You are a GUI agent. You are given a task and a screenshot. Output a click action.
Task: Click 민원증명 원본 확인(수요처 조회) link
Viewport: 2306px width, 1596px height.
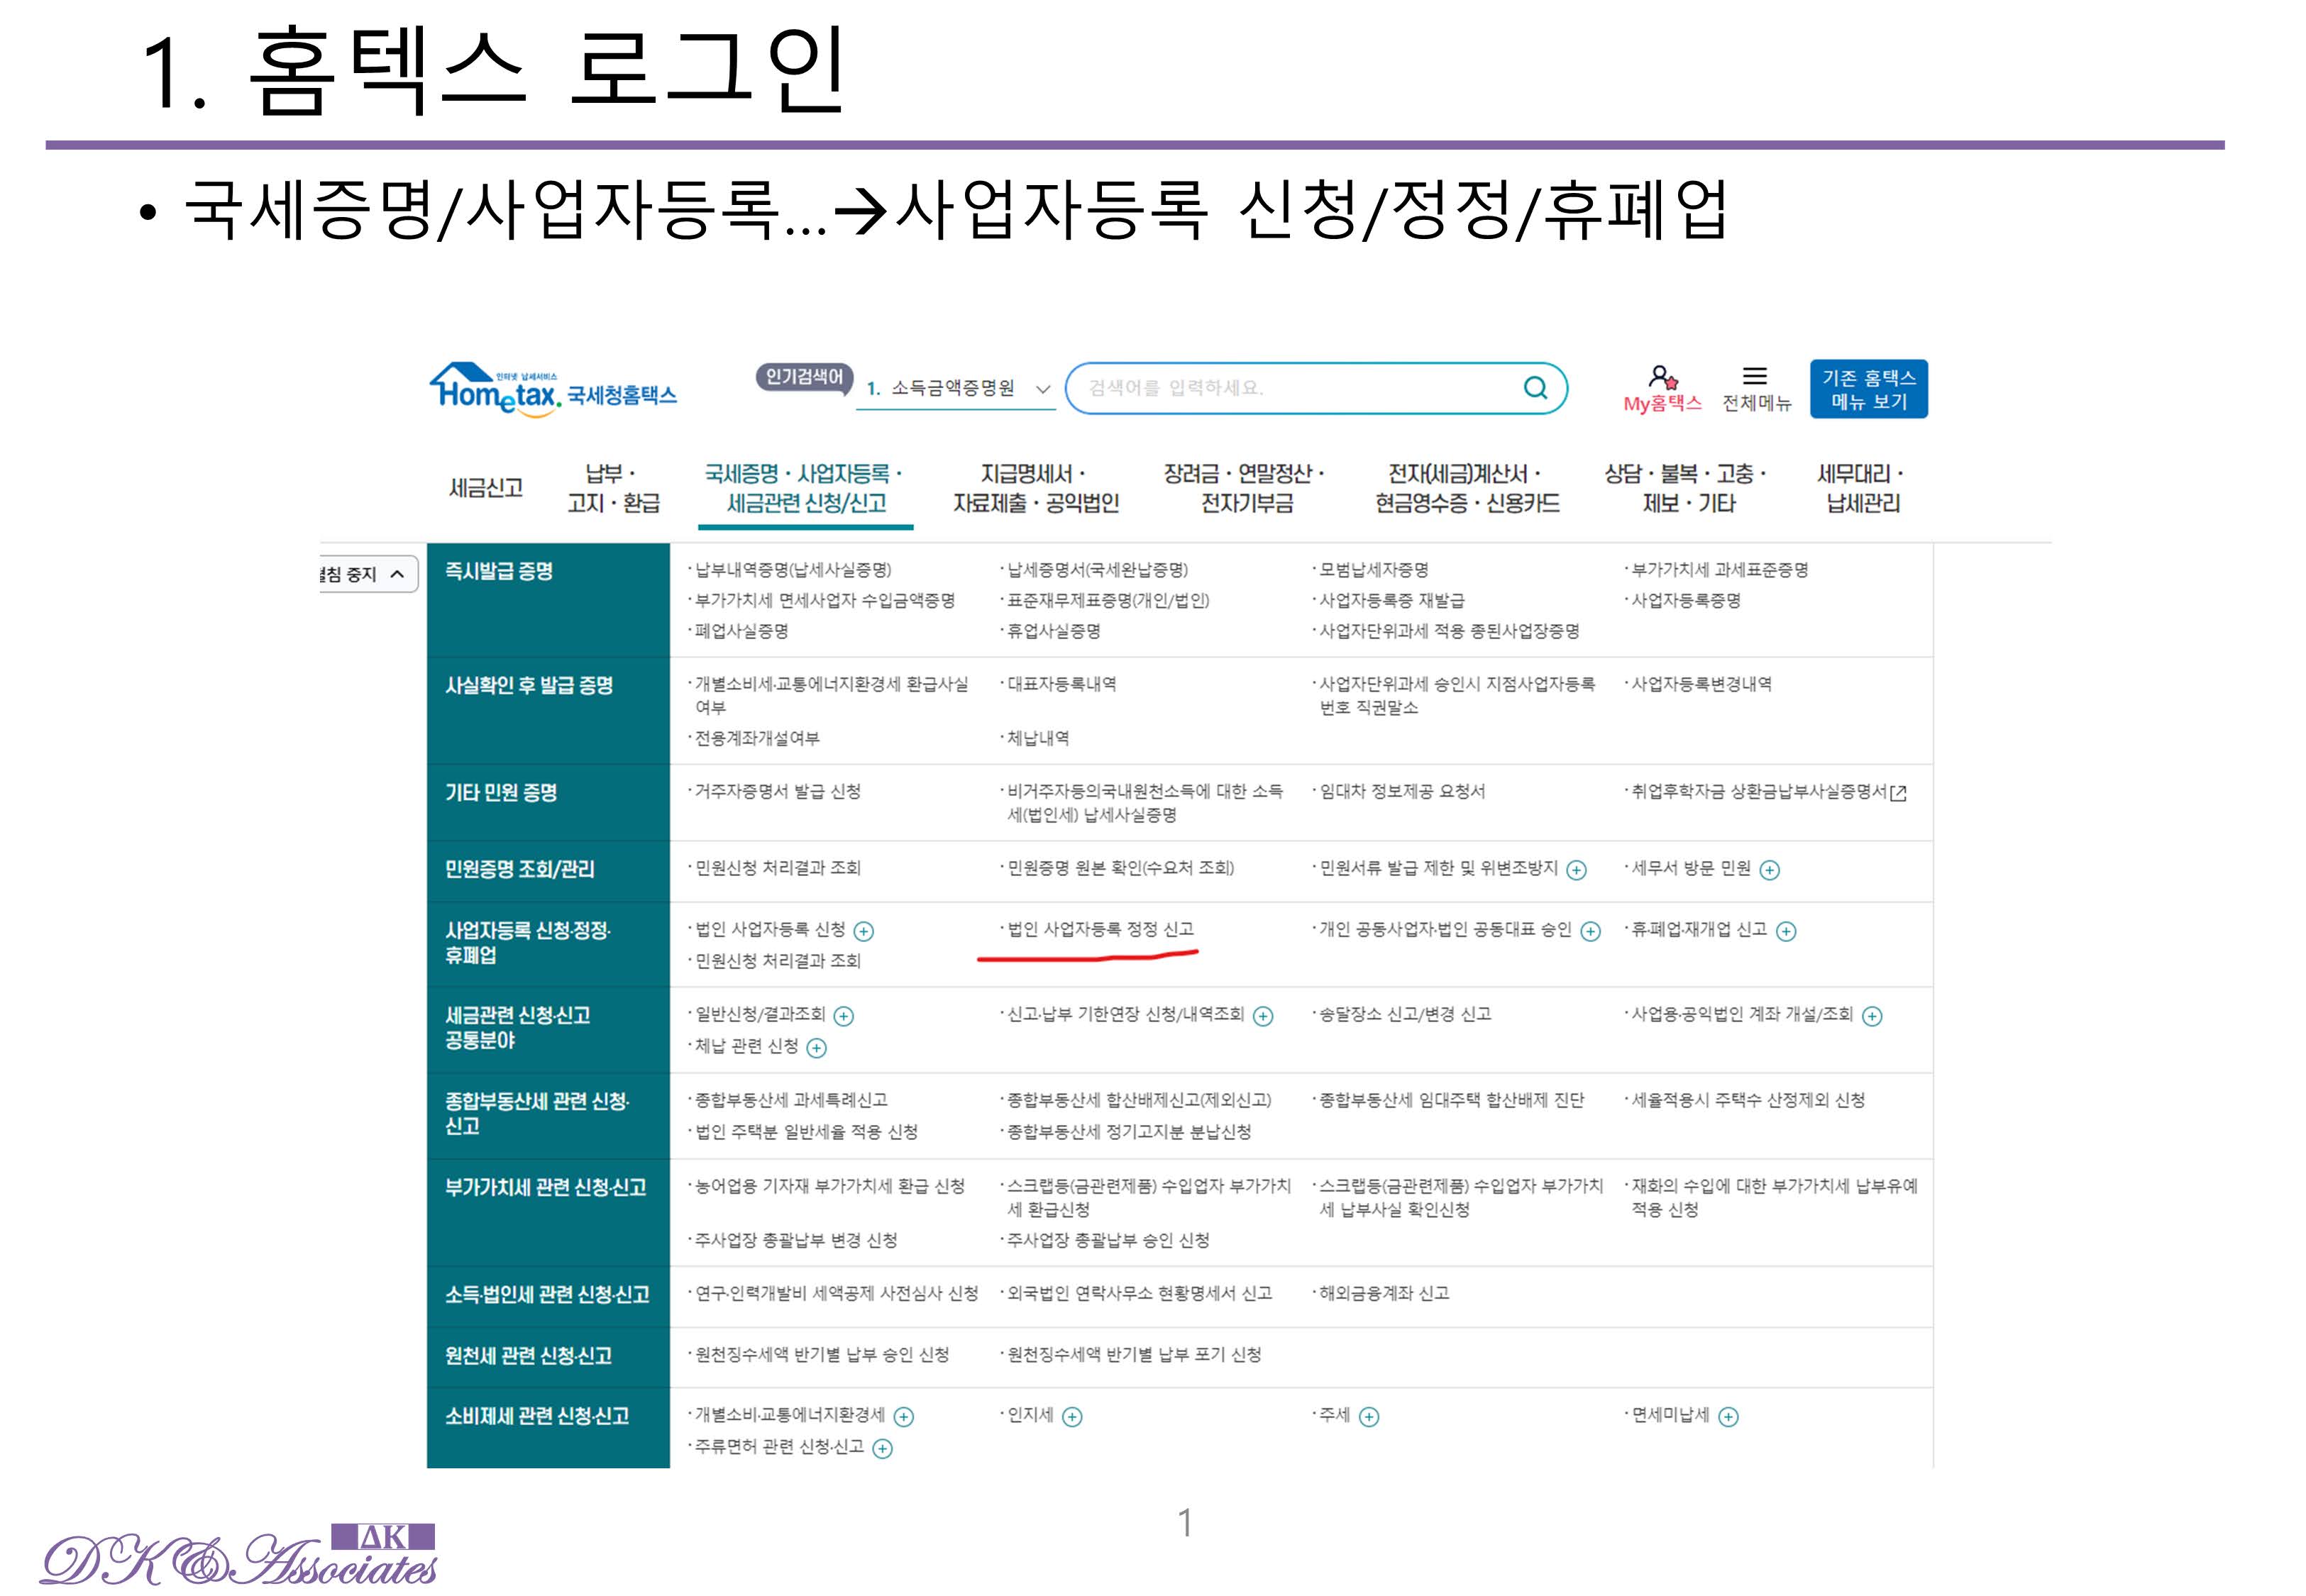pos(1120,868)
